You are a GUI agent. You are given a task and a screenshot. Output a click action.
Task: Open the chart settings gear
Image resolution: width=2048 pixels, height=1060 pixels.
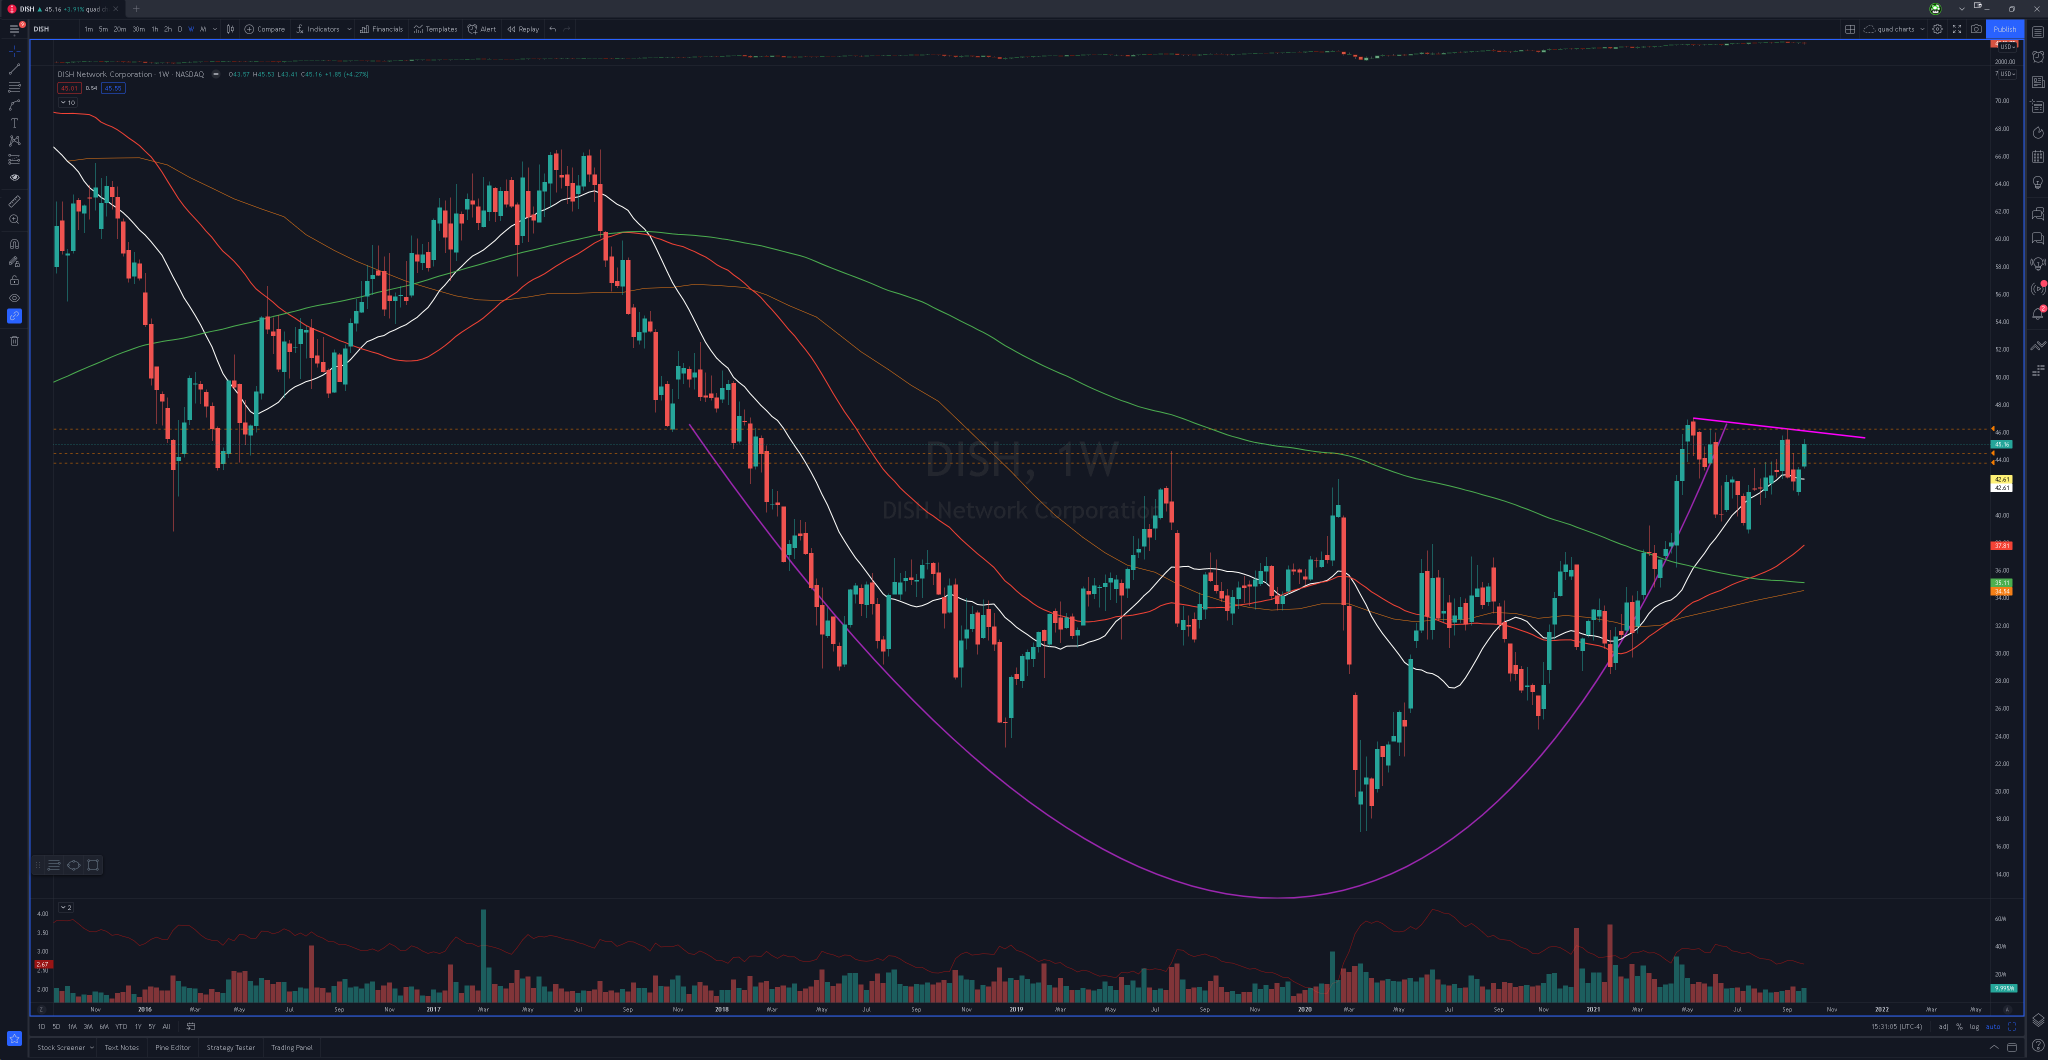click(x=1937, y=29)
